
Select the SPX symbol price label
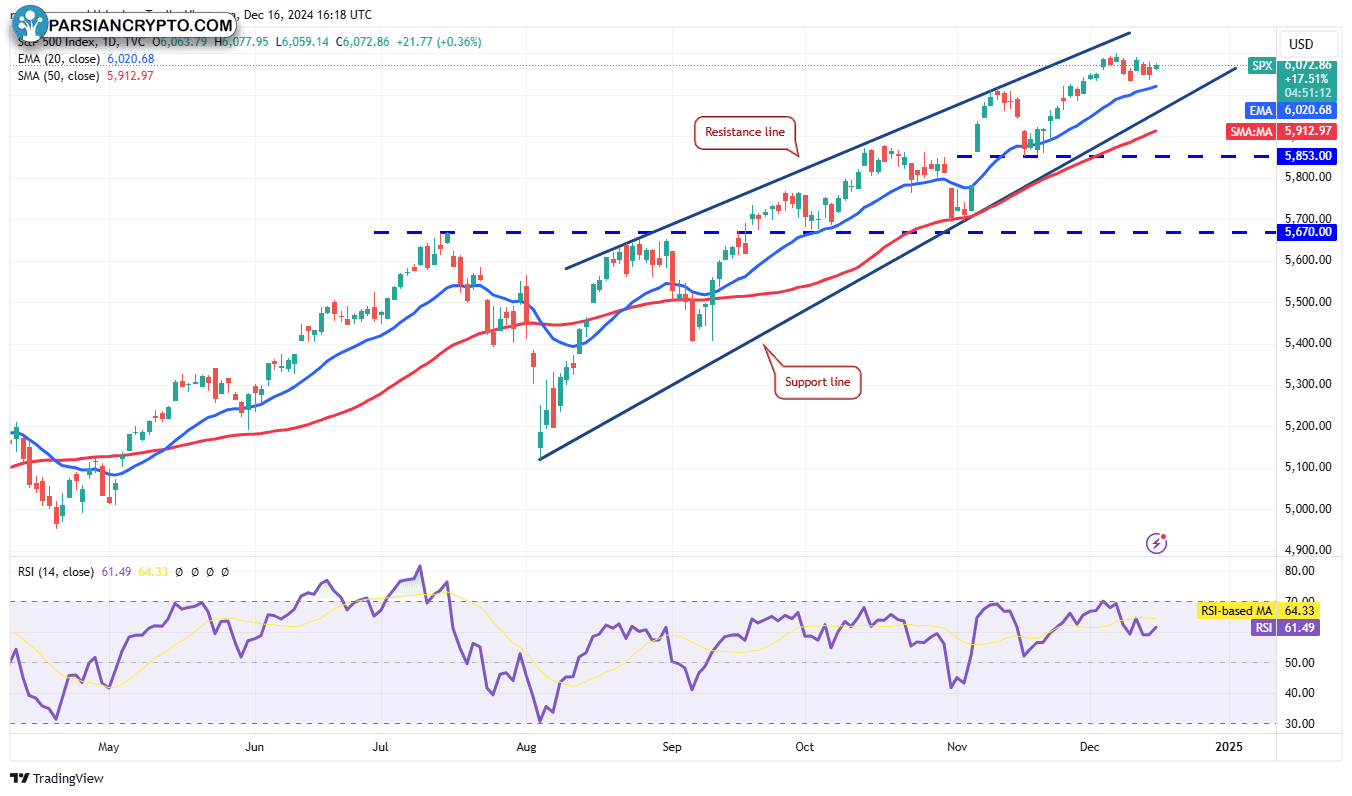coord(1263,66)
